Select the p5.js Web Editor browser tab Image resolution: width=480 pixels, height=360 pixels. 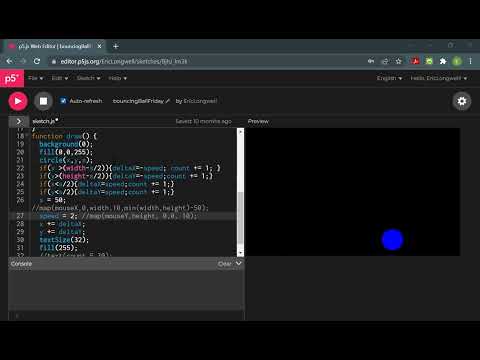coord(53,46)
